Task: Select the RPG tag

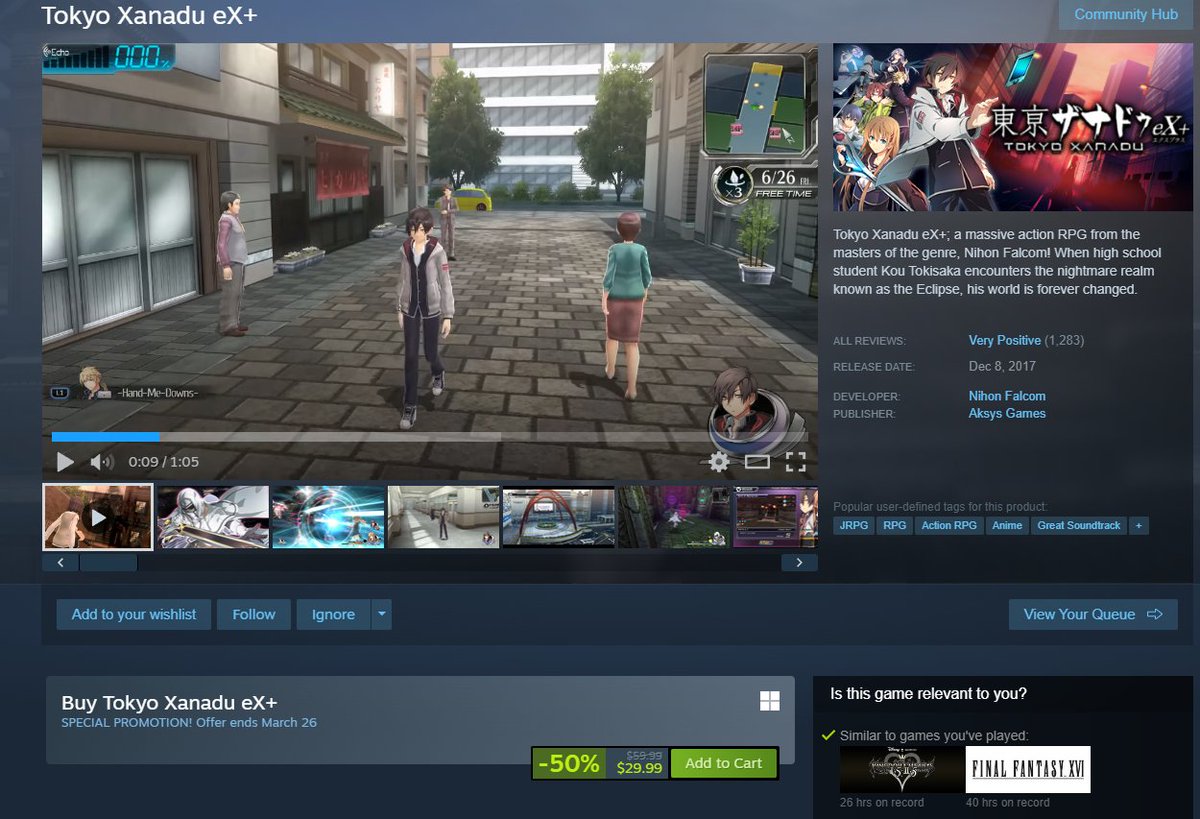Action: click(893, 525)
